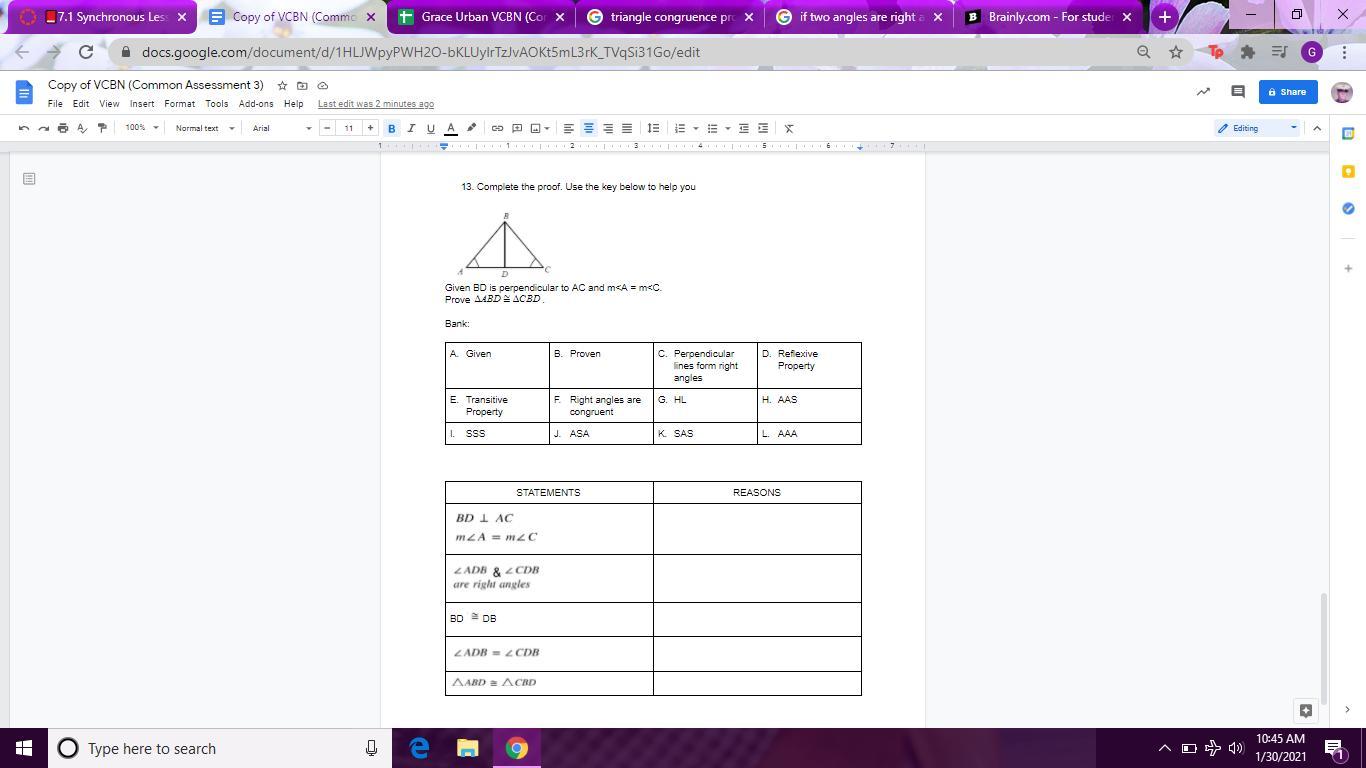The height and width of the screenshot is (768, 1366).
Task: Expand numbered list style options
Action: pyautogui.click(x=695, y=128)
